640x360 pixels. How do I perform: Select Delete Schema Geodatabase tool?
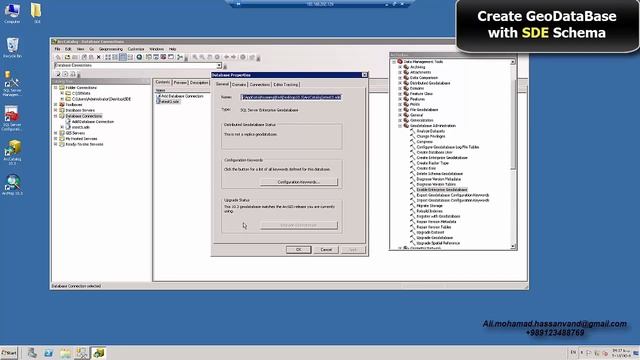click(439, 173)
